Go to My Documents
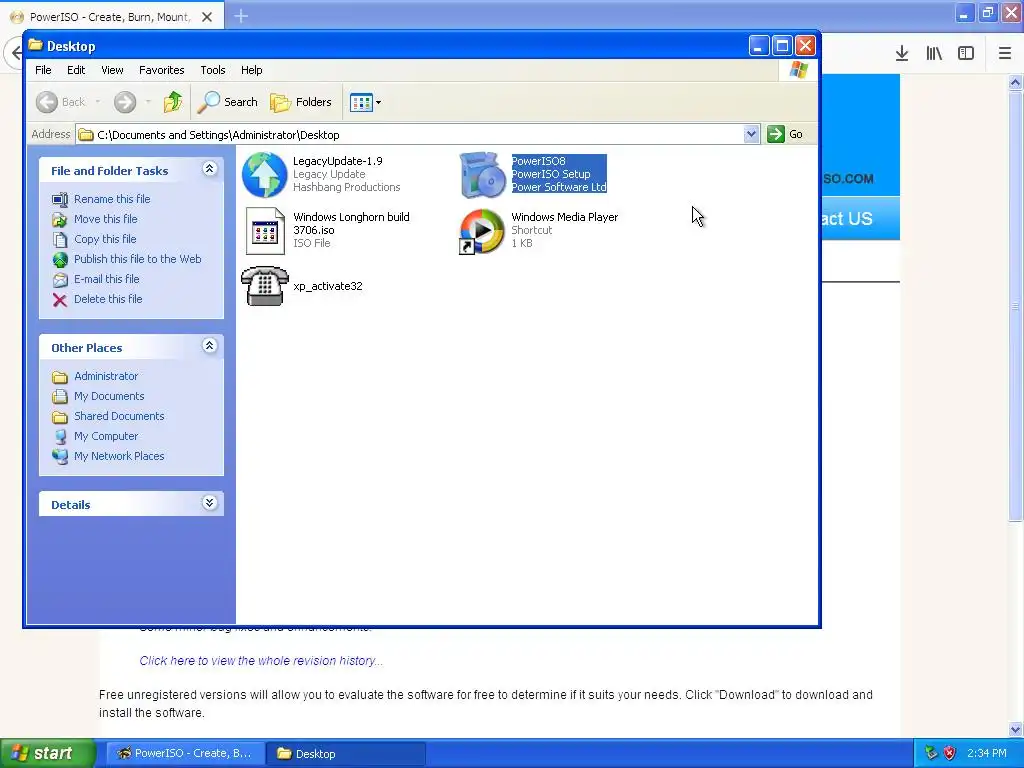The height and width of the screenshot is (768, 1024). pos(108,396)
